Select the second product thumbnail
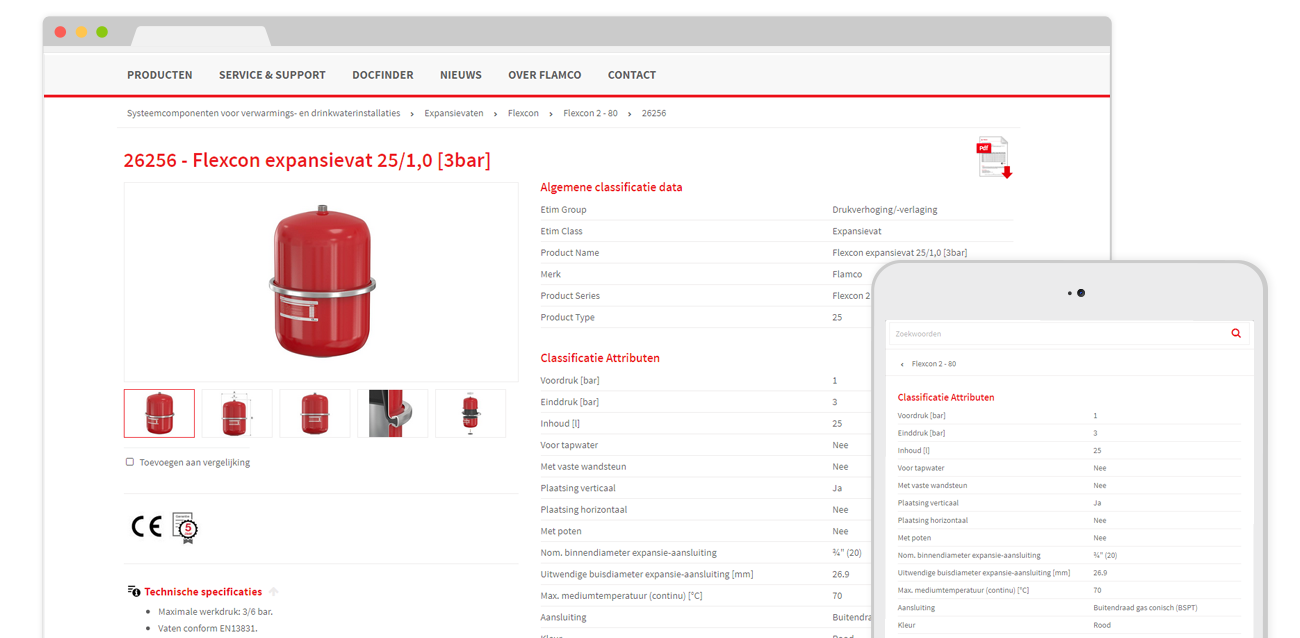 tap(237, 412)
